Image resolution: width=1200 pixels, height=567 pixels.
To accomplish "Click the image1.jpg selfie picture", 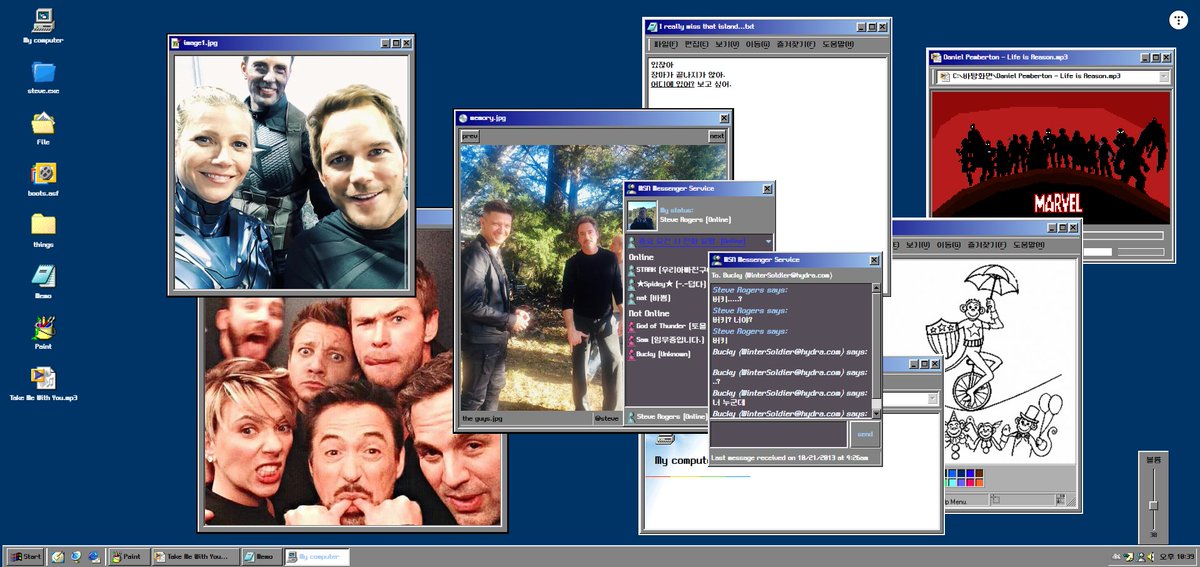I will click(291, 170).
